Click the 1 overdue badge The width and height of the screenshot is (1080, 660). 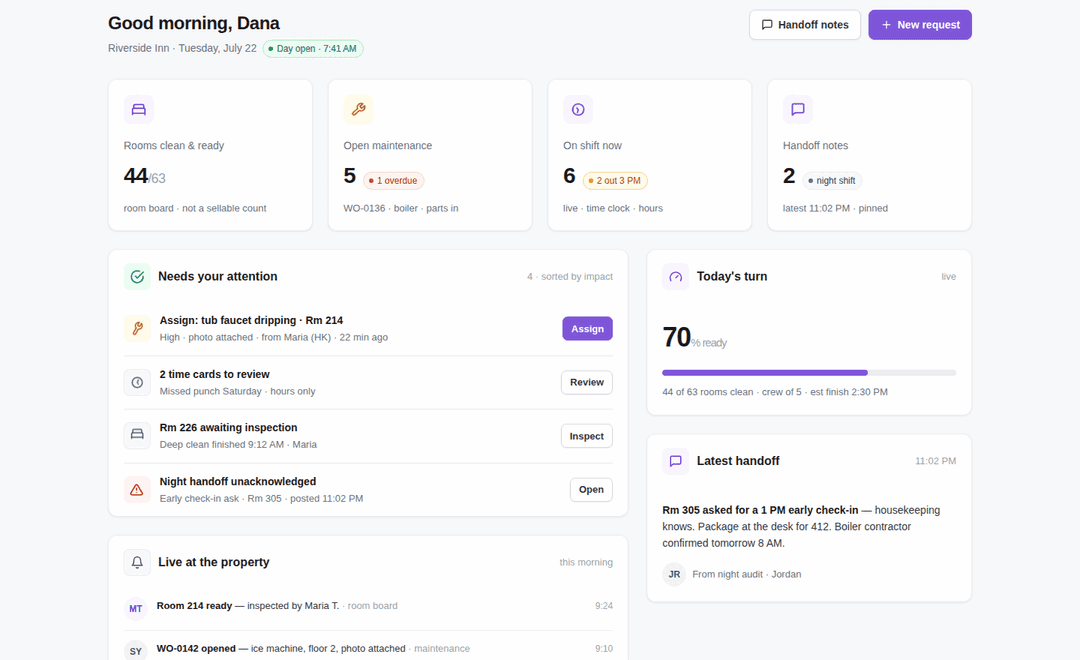(x=393, y=181)
